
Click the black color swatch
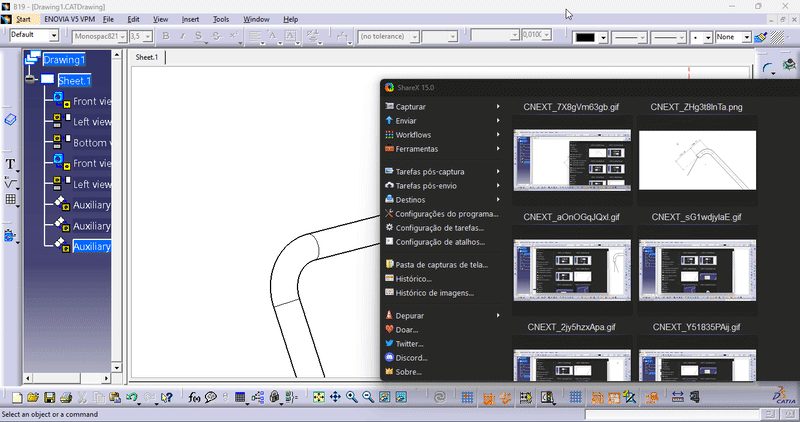(585, 37)
